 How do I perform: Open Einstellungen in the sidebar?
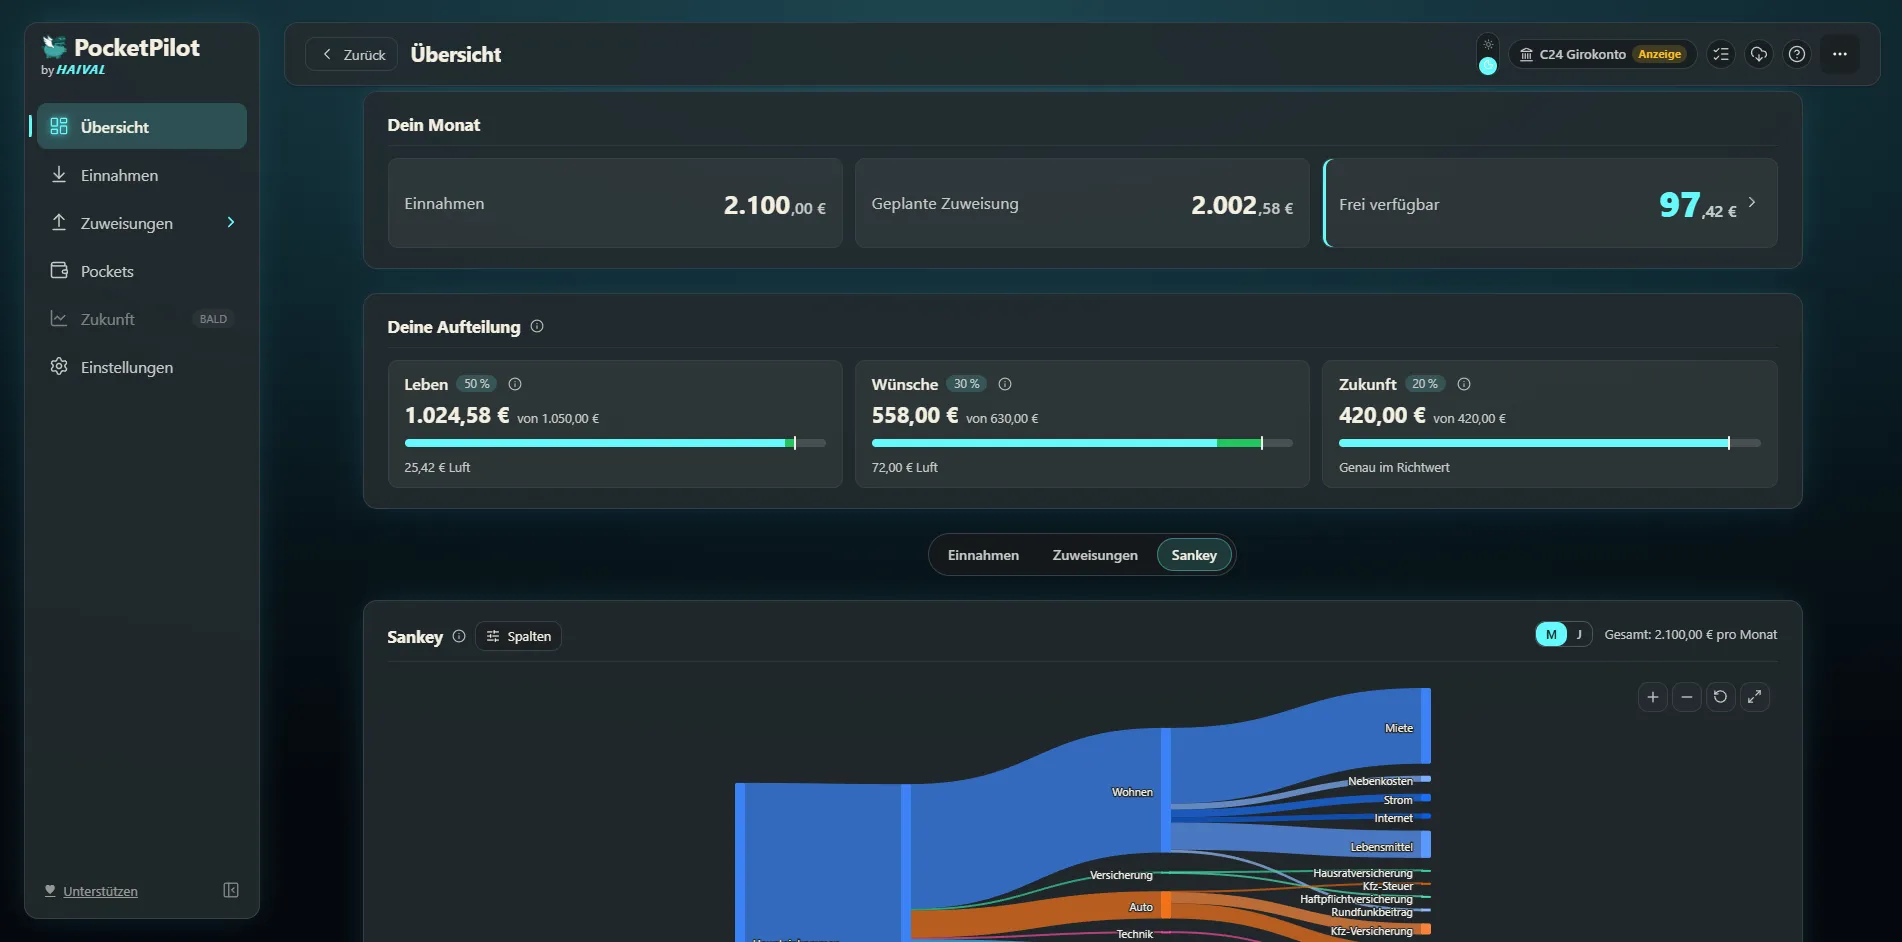(141, 367)
